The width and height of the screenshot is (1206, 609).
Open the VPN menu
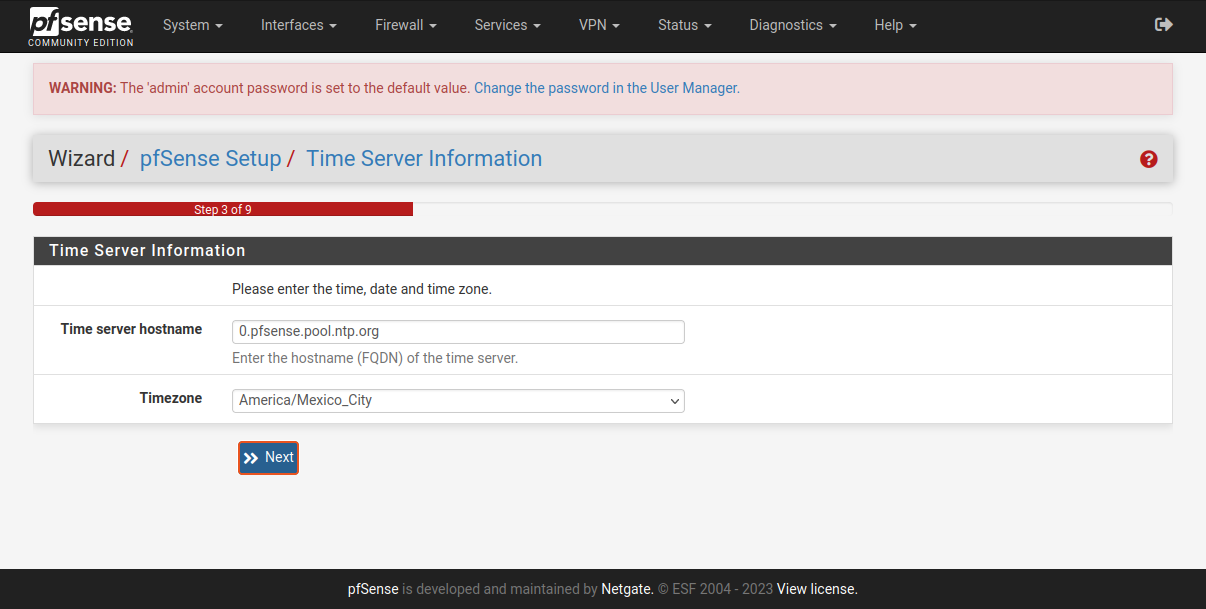coord(599,25)
